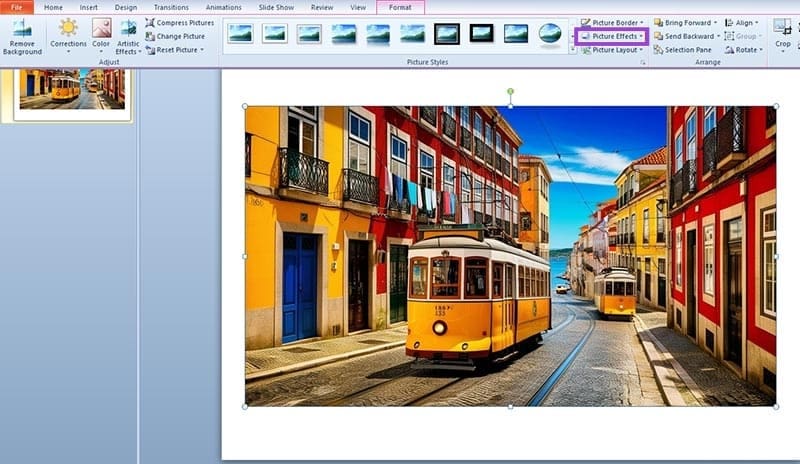Viewport: 800px width, 464px height.
Task: Apply the oval picture style
Action: tap(550, 34)
